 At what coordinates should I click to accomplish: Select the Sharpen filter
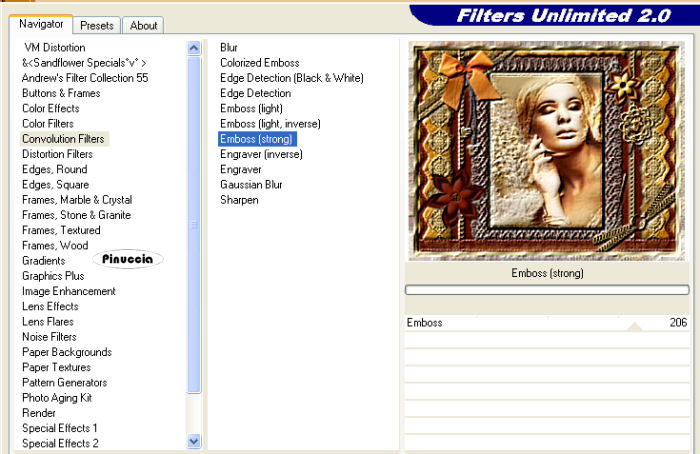tap(239, 200)
